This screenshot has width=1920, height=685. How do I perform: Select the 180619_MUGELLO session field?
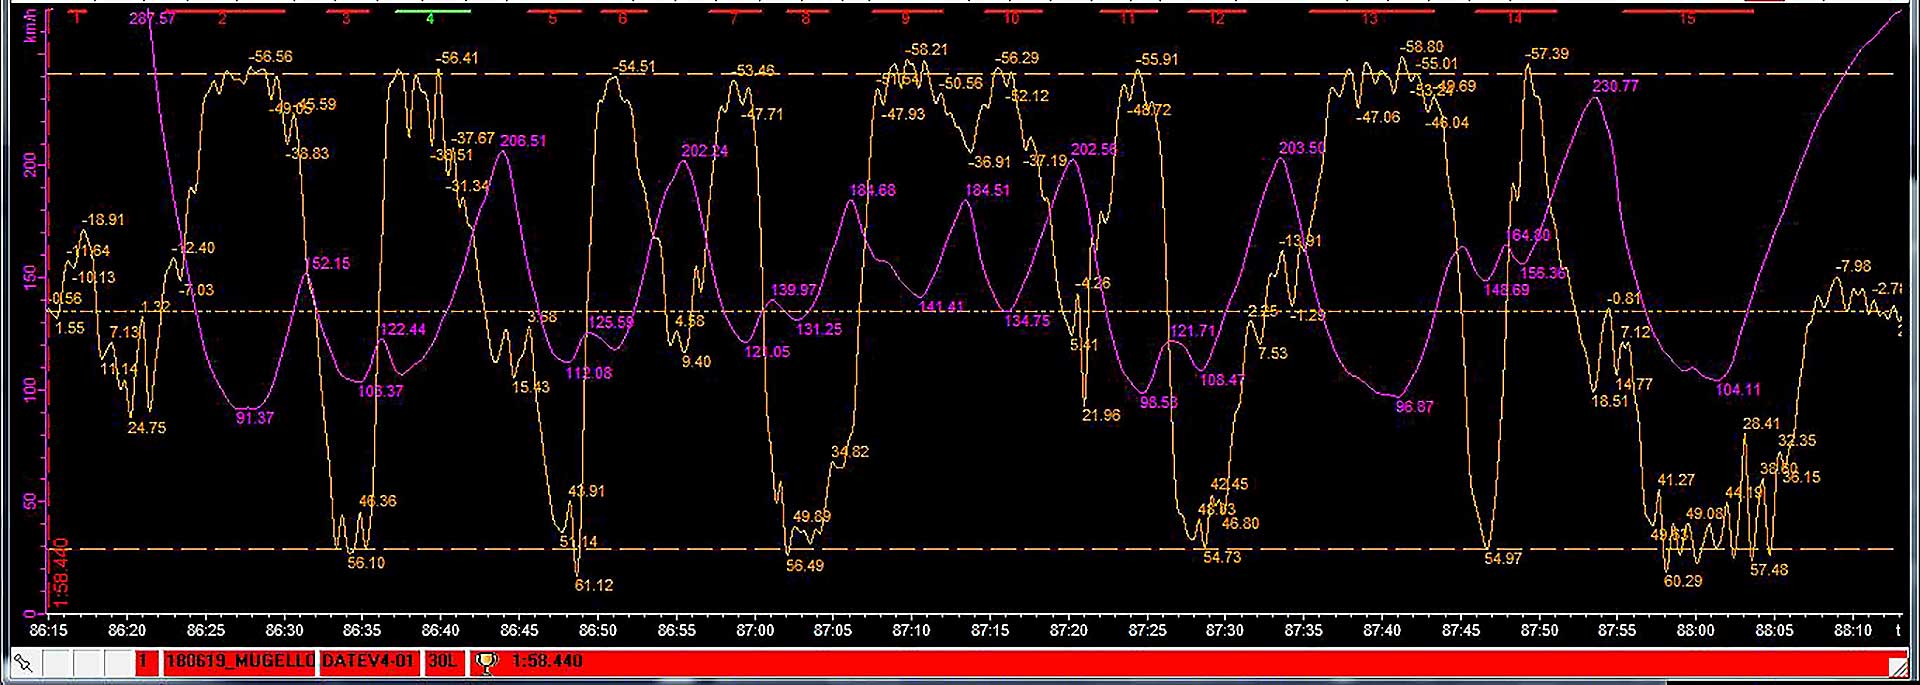coord(240,662)
